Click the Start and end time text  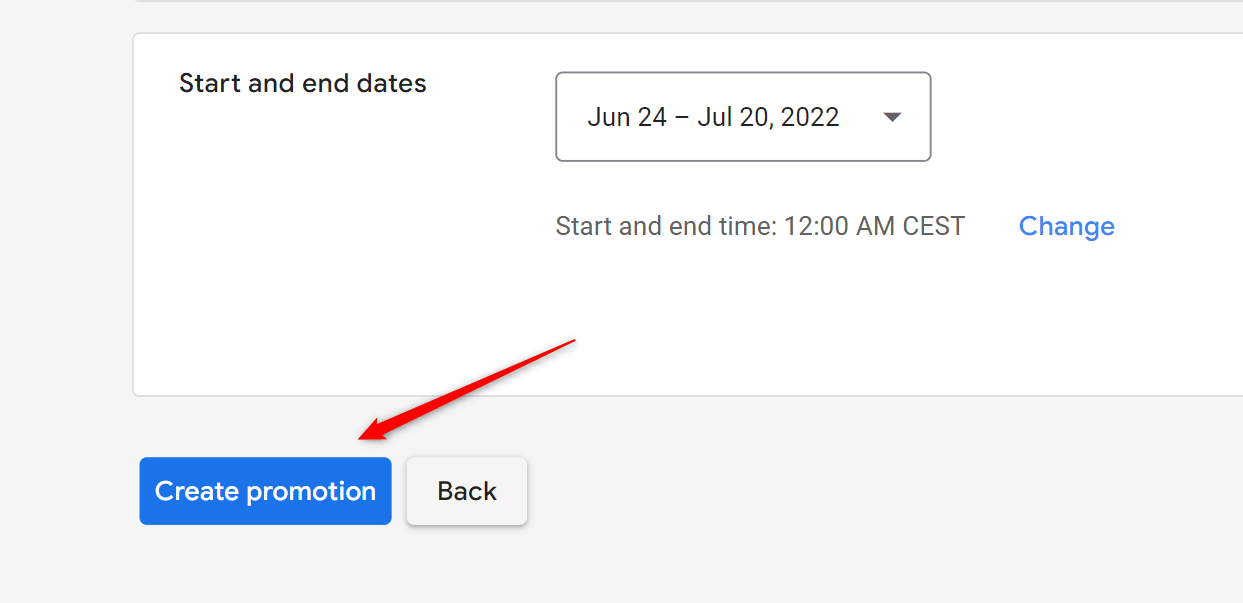pyautogui.click(x=666, y=226)
